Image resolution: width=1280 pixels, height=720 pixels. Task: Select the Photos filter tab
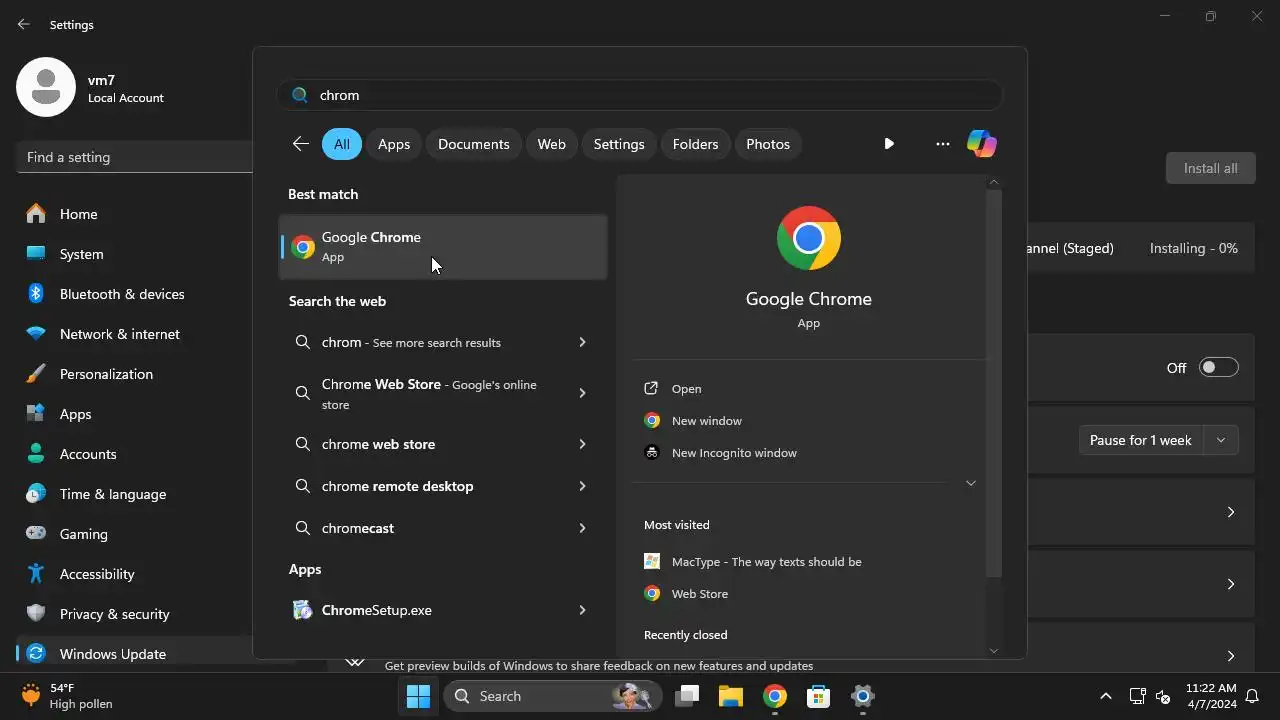pyautogui.click(x=768, y=144)
